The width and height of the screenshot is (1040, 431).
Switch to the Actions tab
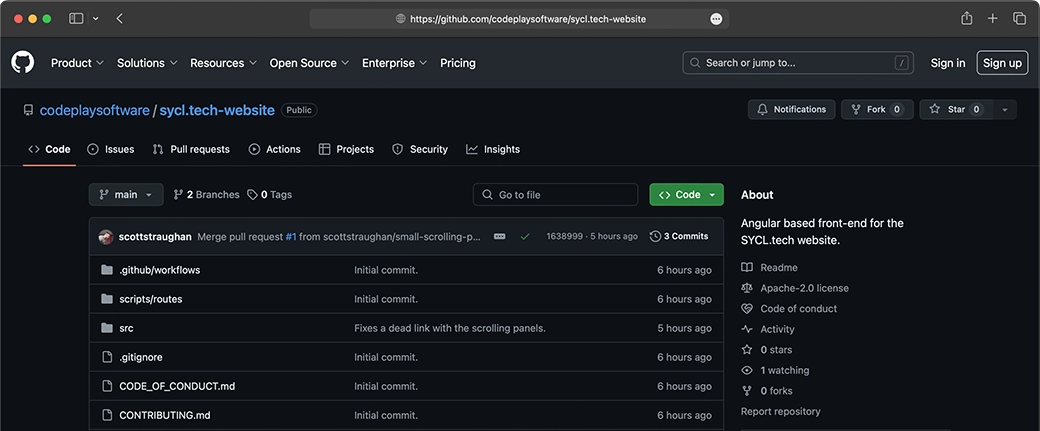[275, 149]
